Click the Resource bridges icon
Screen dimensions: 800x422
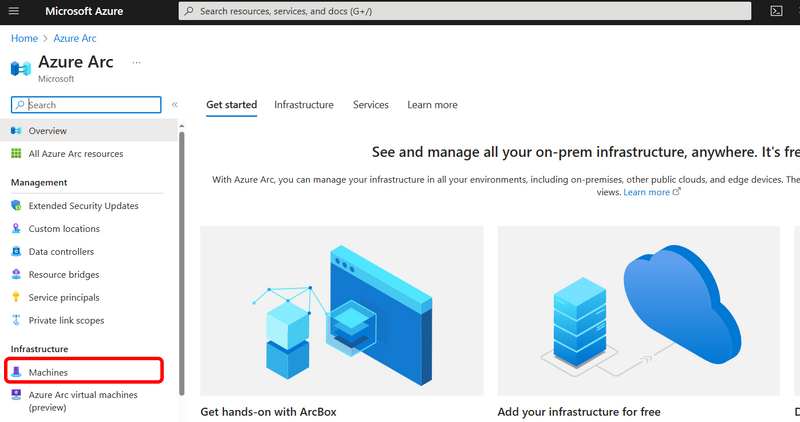tap(16, 275)
